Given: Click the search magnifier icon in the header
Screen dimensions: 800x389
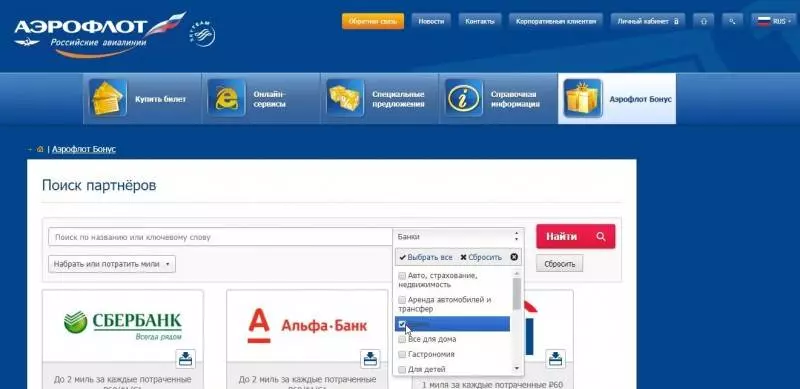Looking at the screenshot, I should (733, 21).
